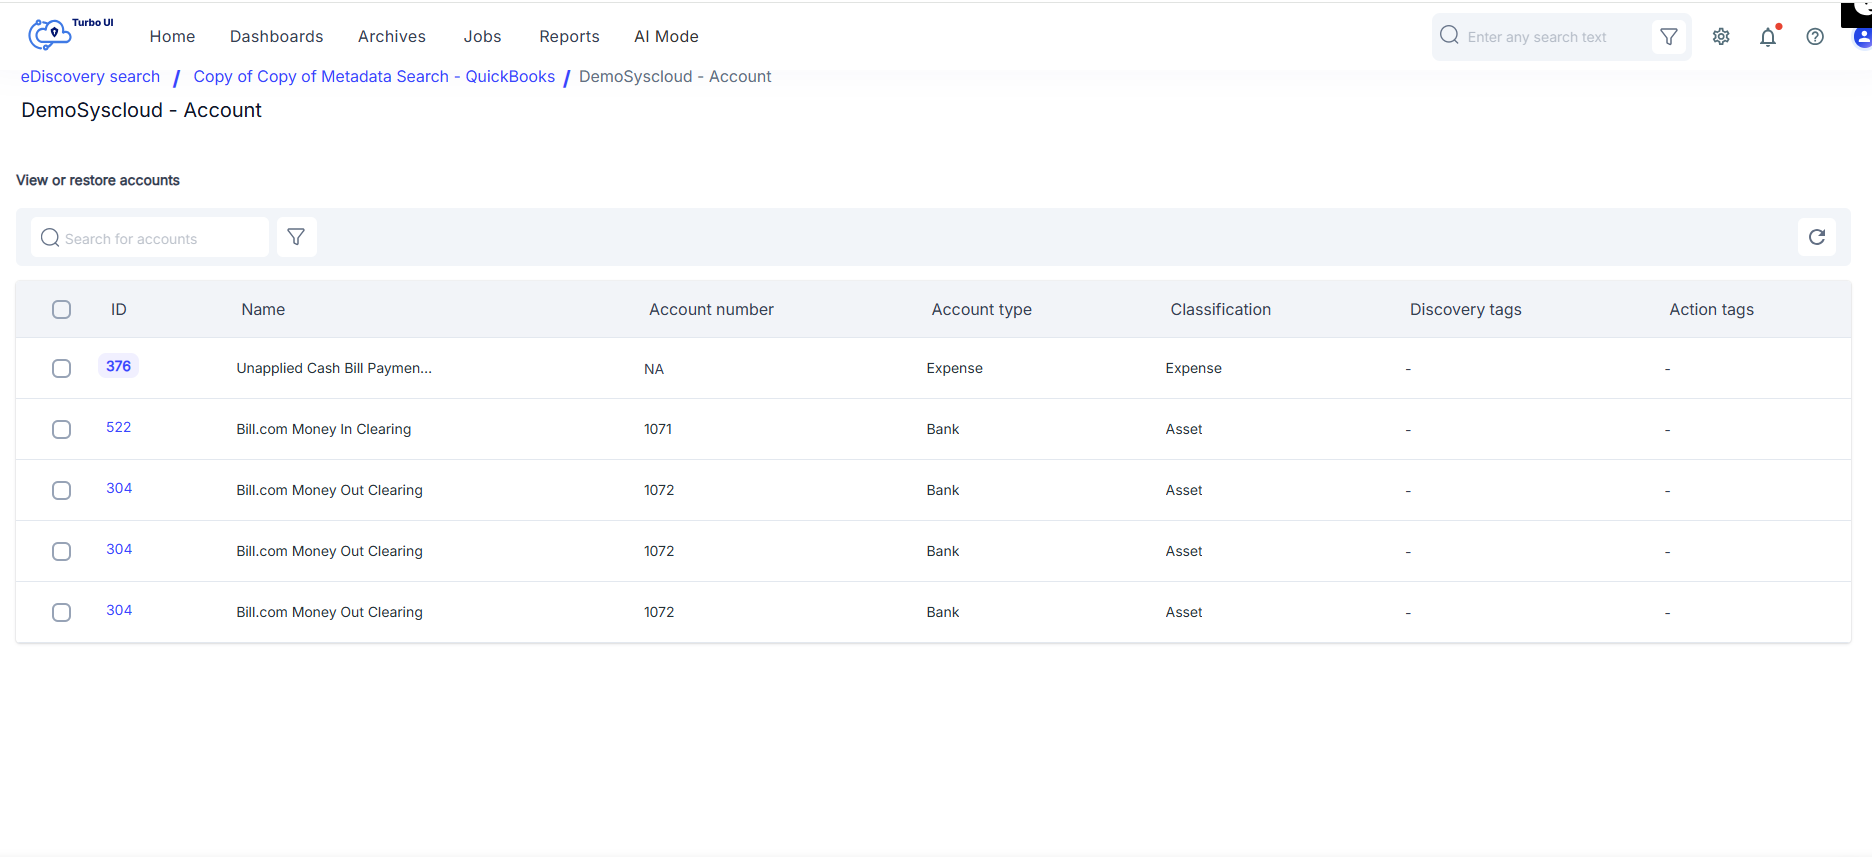
Task: Open filter options in the global search bar
Action: [1669, 37]
